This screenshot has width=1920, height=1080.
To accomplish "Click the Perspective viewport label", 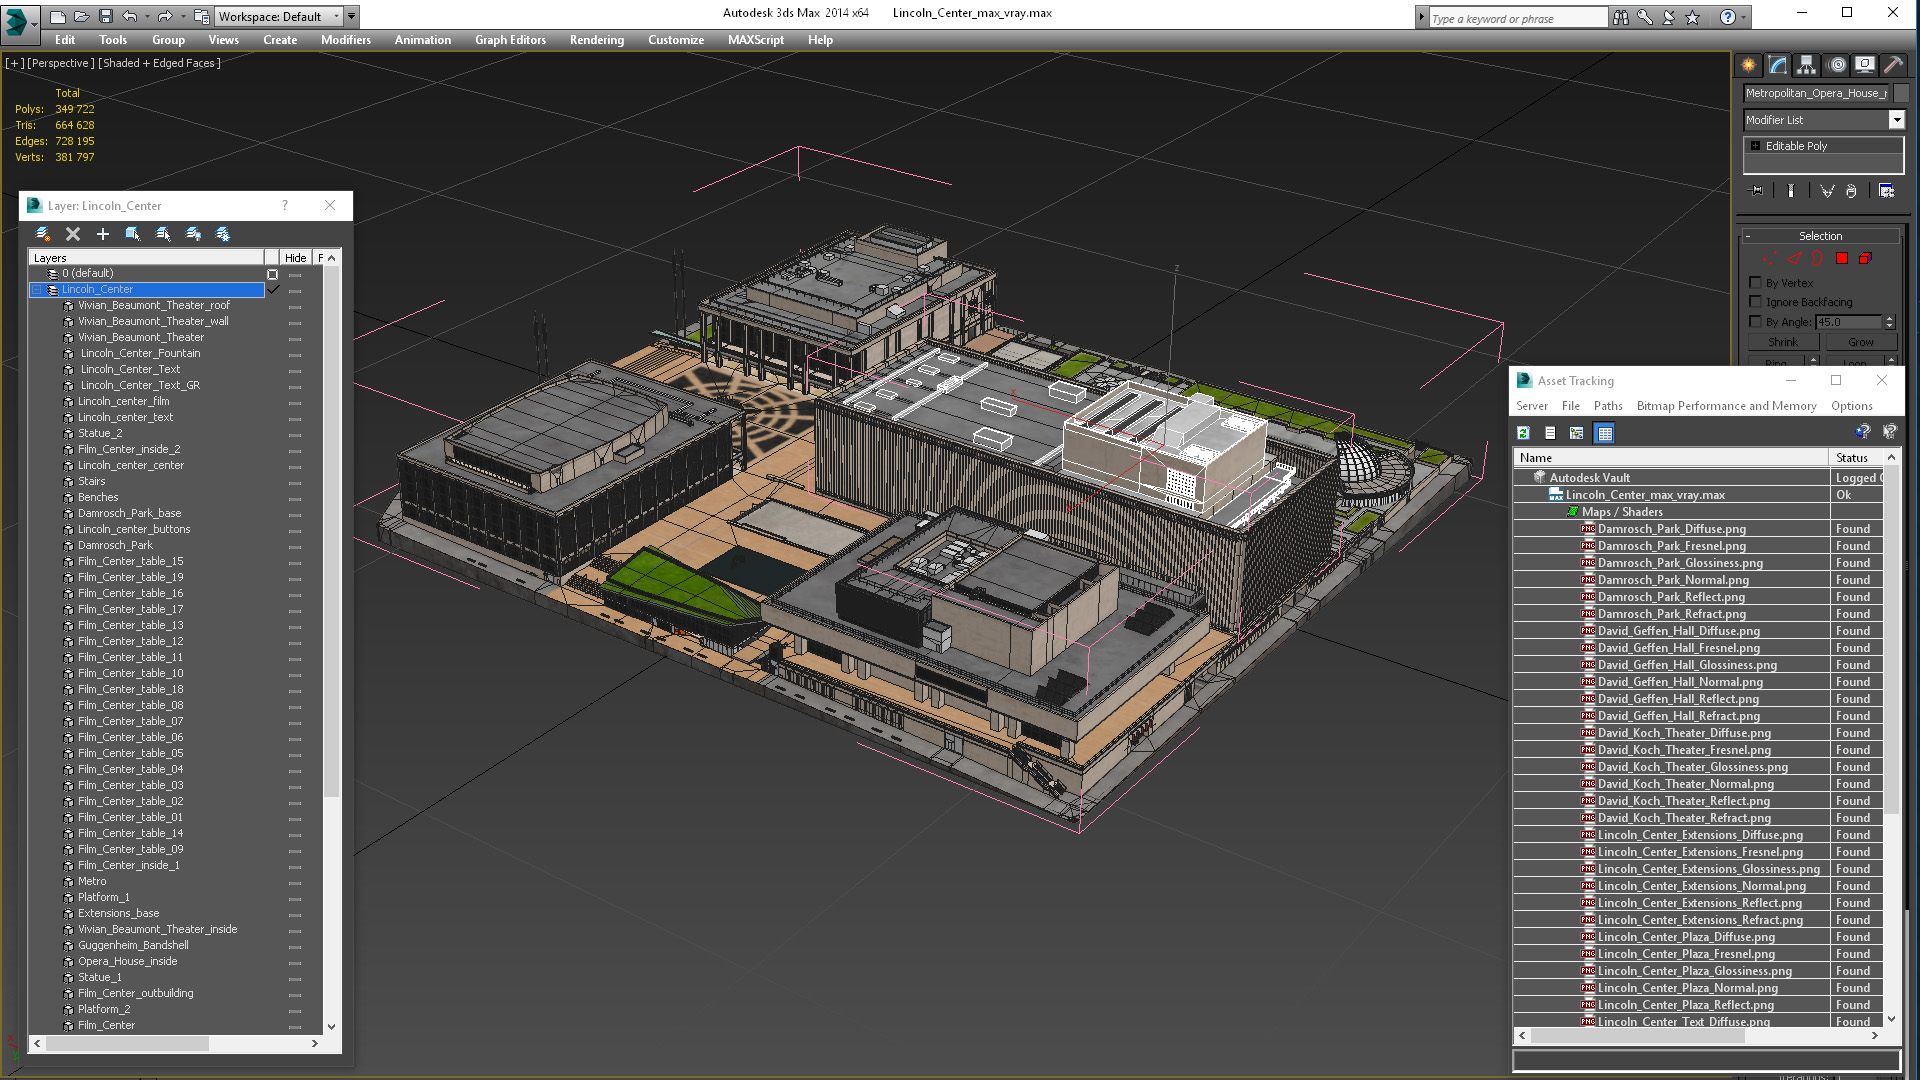I will 61,63.
